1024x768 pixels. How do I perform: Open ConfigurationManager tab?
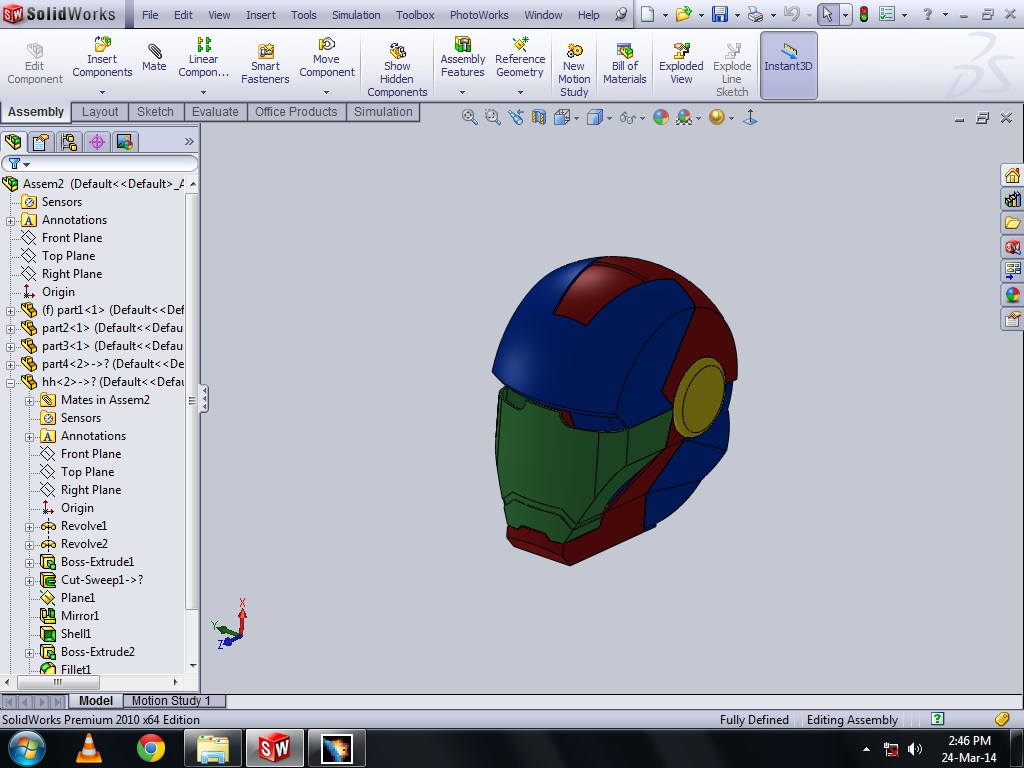69,142
